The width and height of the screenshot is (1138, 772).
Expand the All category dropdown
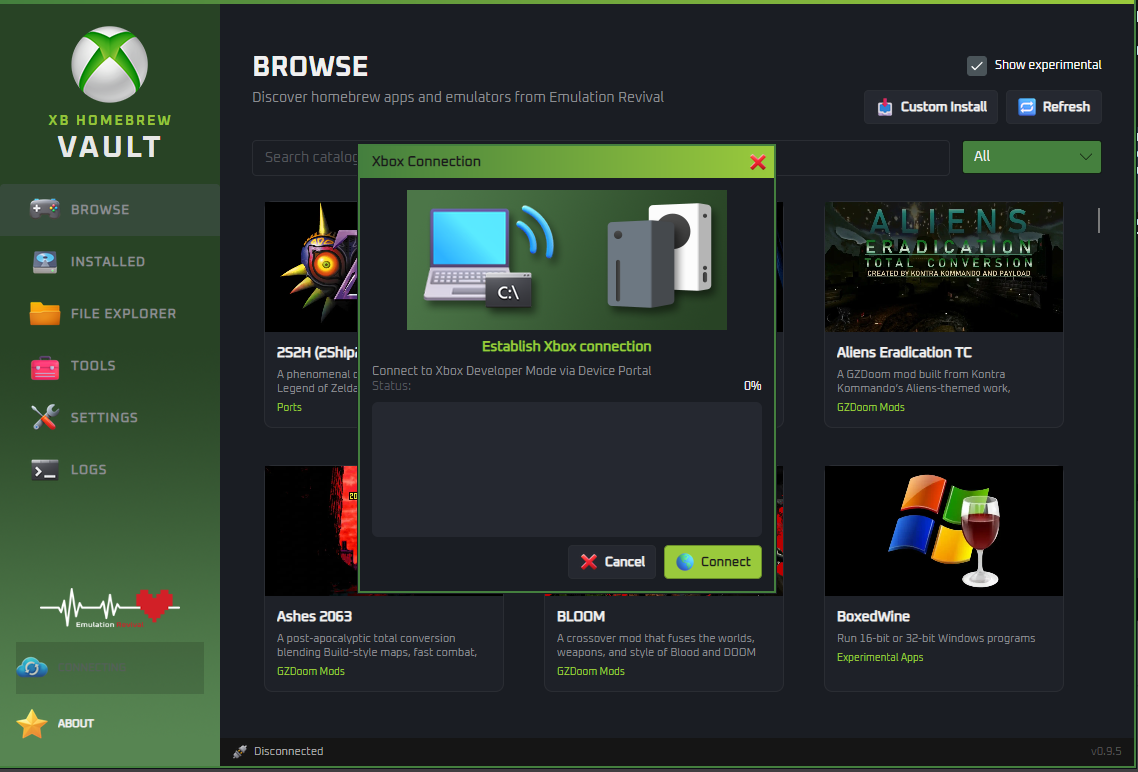click(x=1031, y=157)
